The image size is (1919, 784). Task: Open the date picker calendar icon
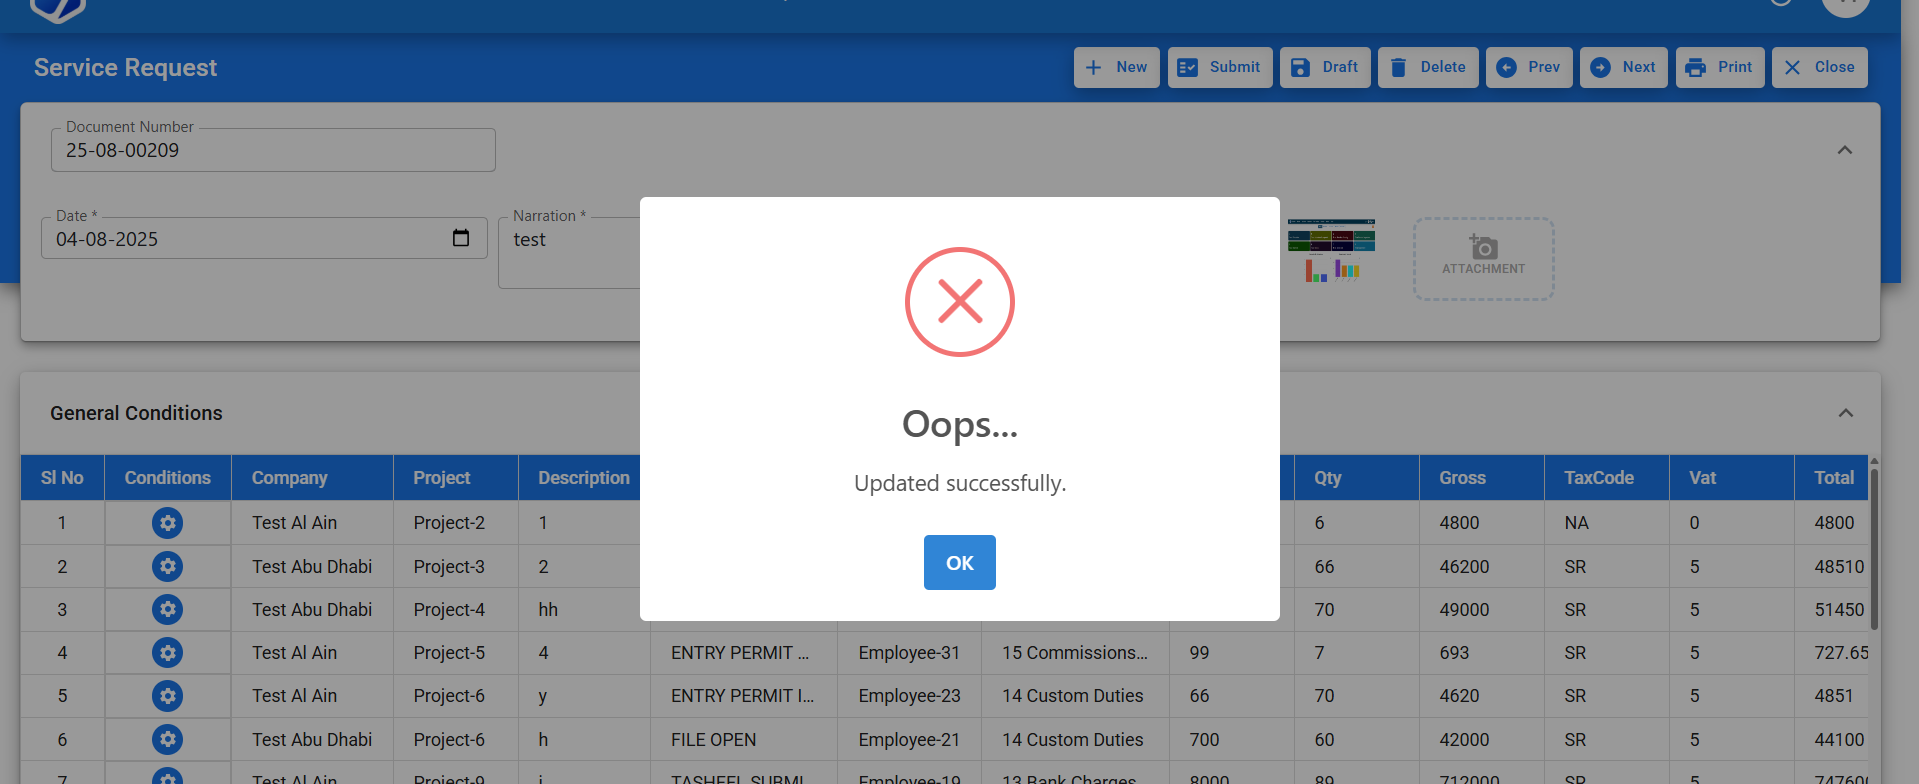(461, 238)
